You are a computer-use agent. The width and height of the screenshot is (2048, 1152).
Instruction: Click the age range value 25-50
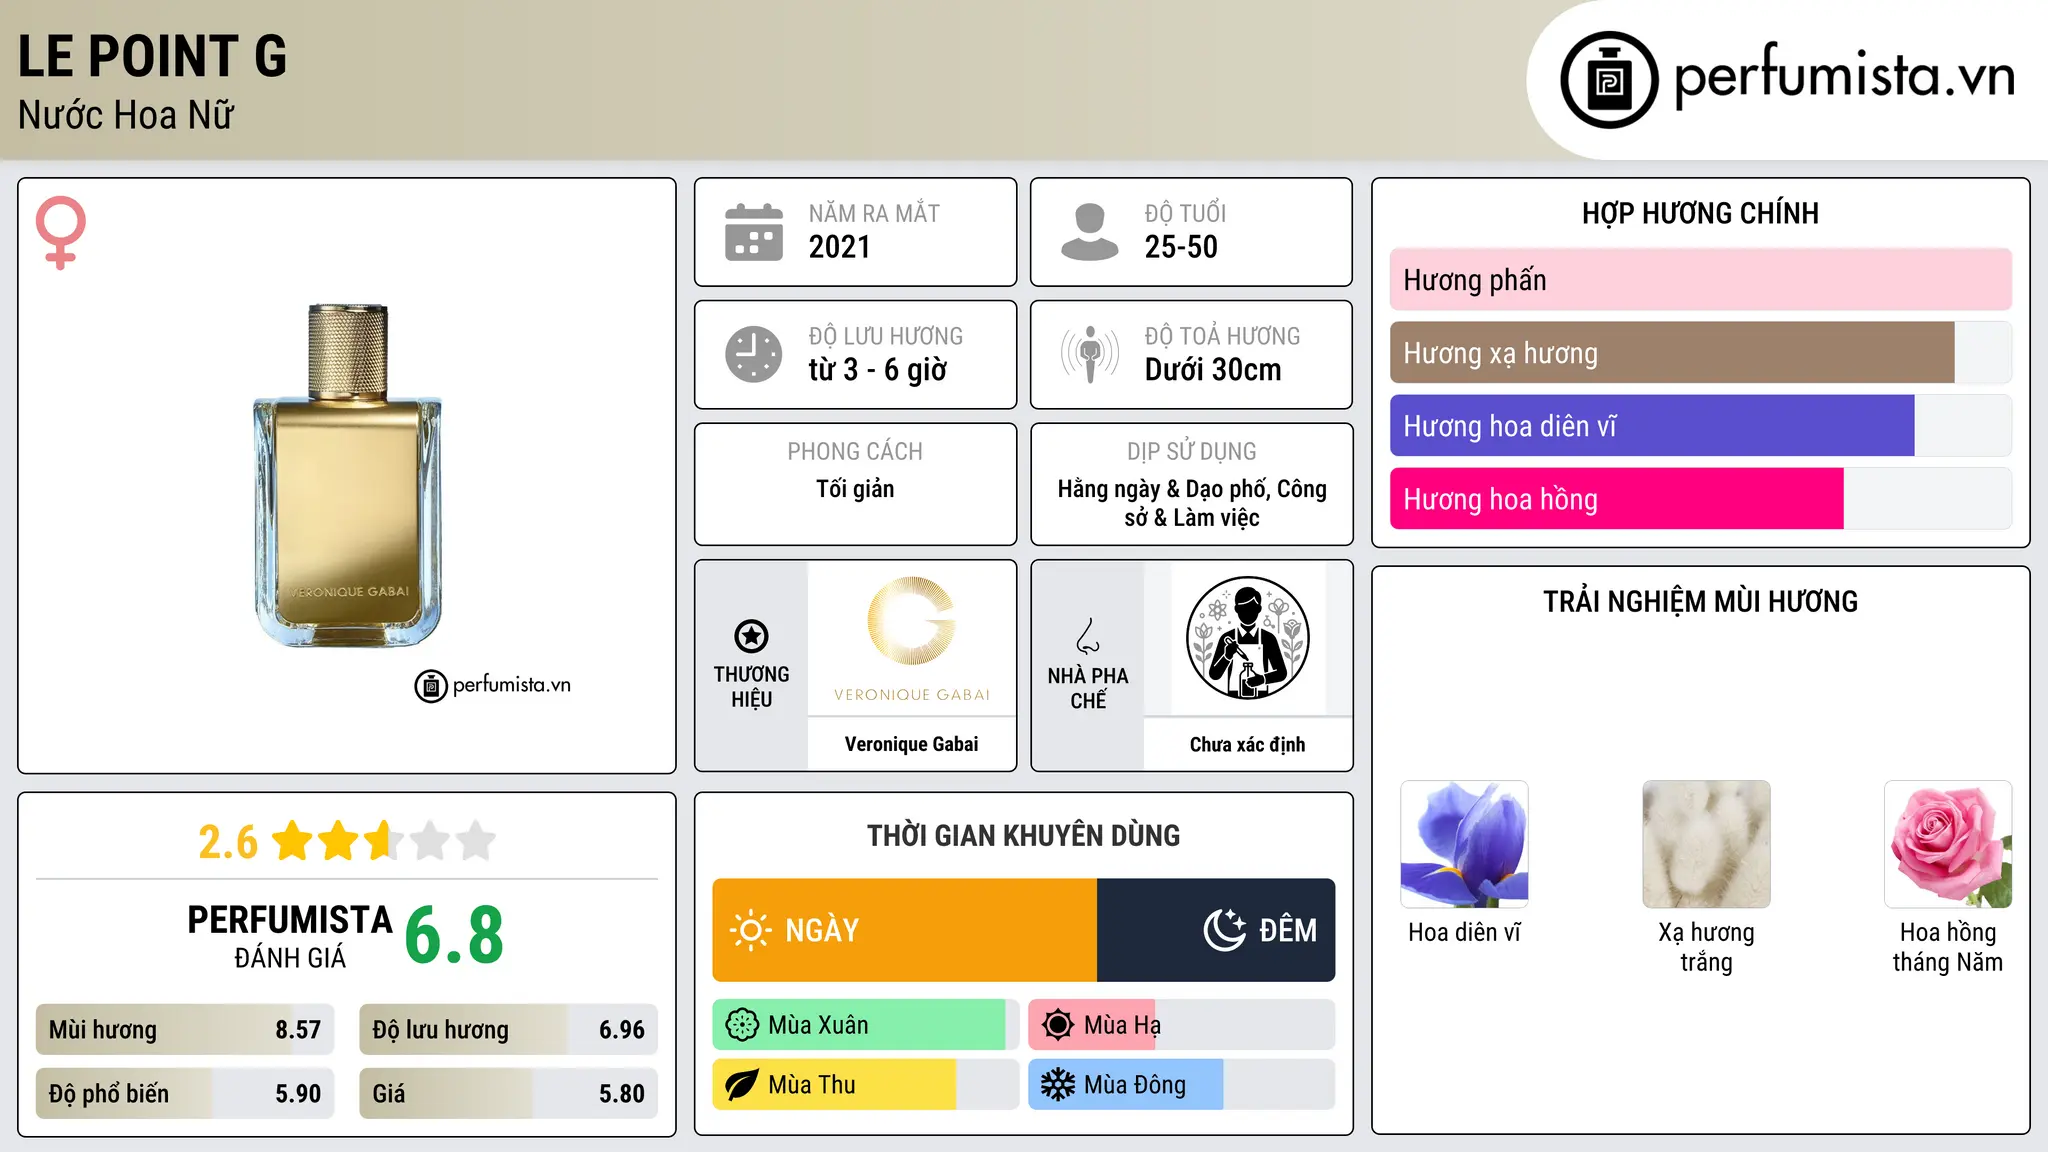tap(1181, 247)
